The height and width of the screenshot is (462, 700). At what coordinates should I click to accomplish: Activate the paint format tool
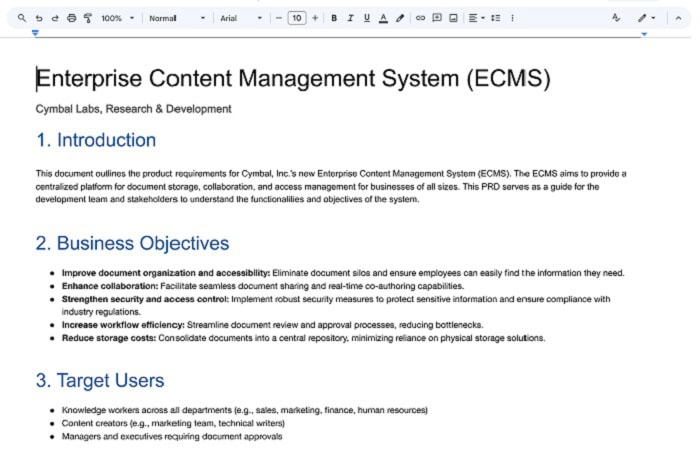pos(87,18)
